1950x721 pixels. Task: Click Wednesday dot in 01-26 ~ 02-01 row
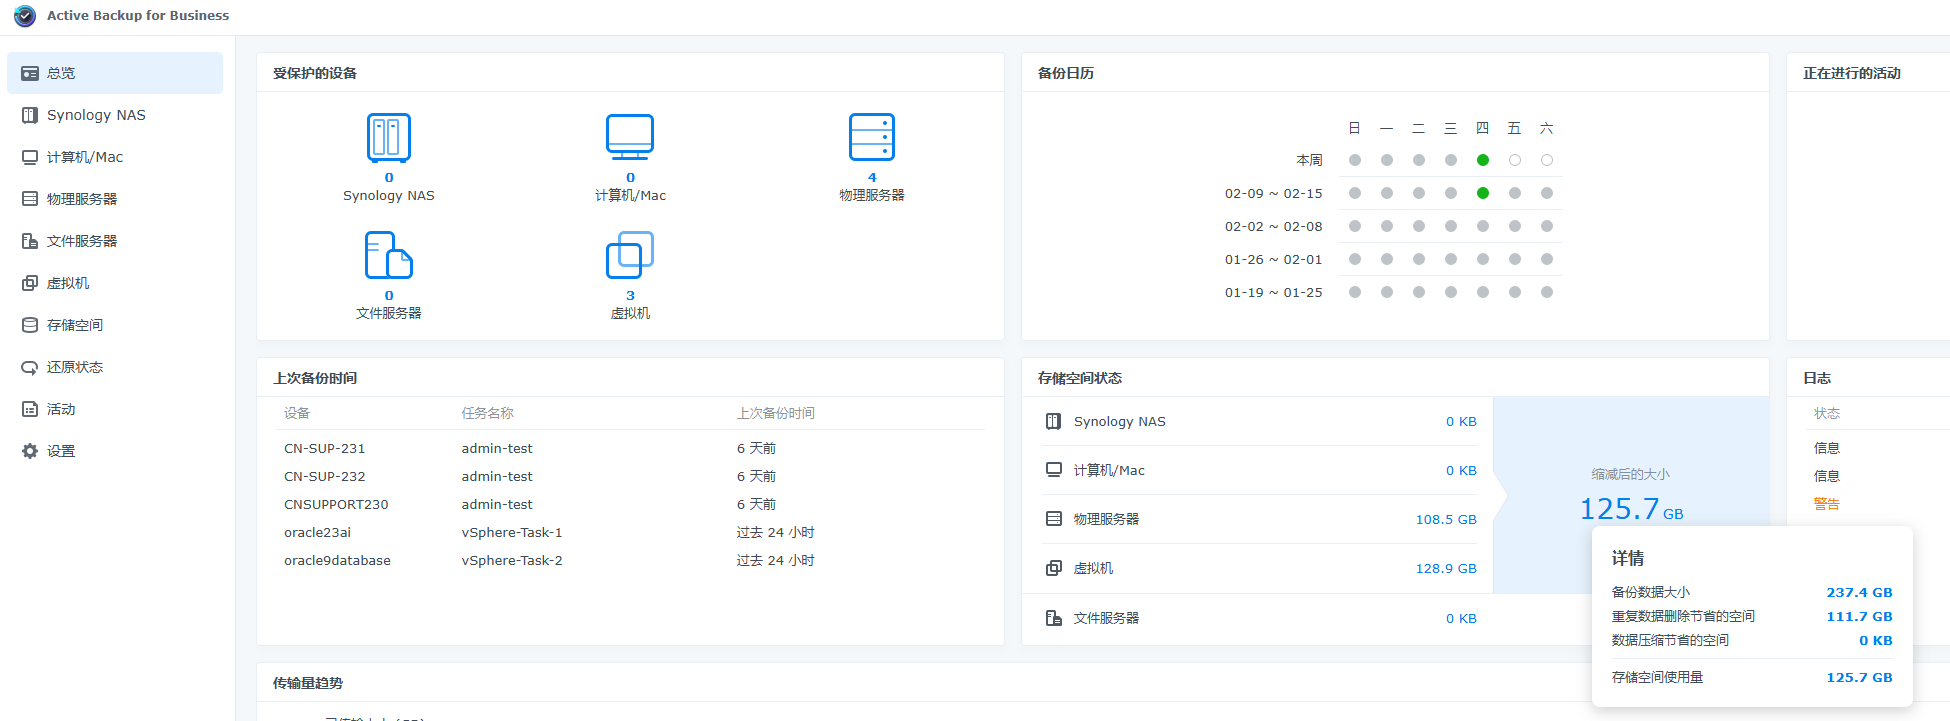(x=1451, y=259)
